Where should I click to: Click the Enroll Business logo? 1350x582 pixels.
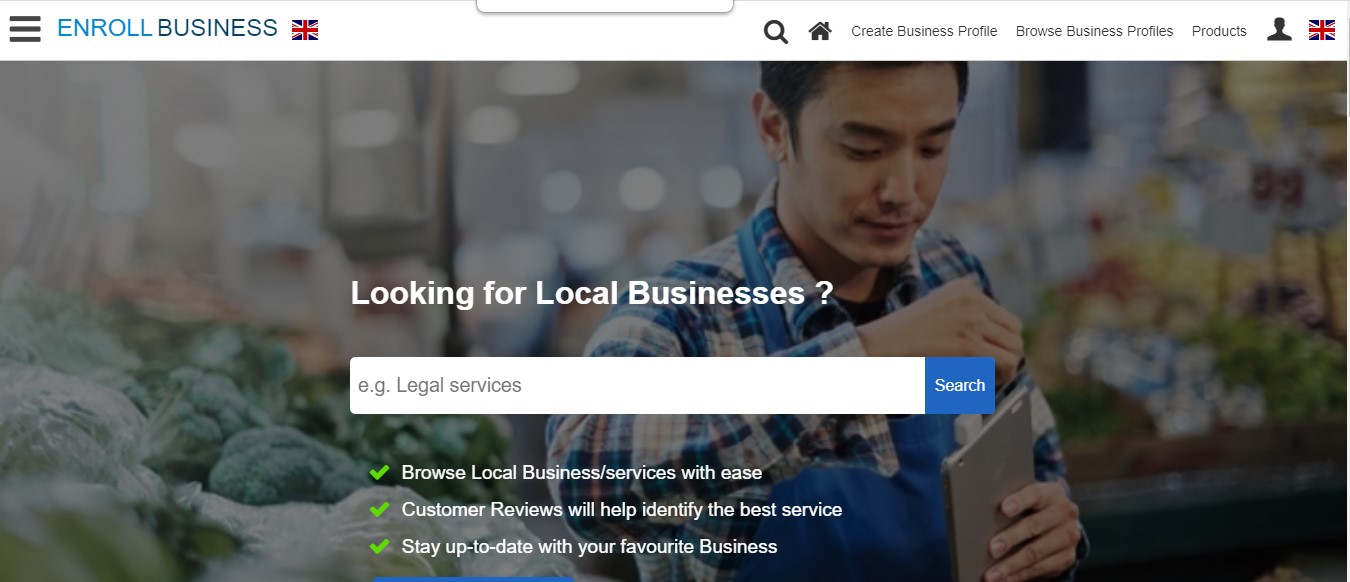pyautogui.click(x=167, y=29)
